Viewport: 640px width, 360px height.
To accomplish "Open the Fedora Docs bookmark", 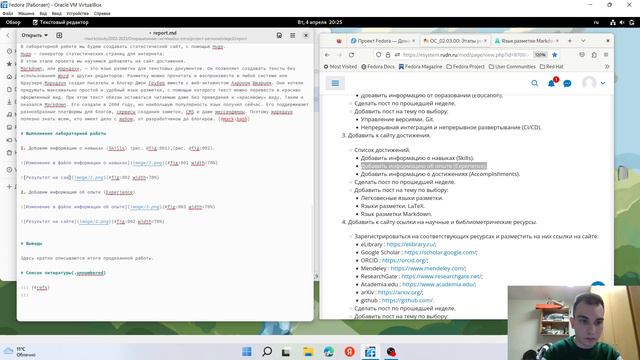I will [378, 67].
